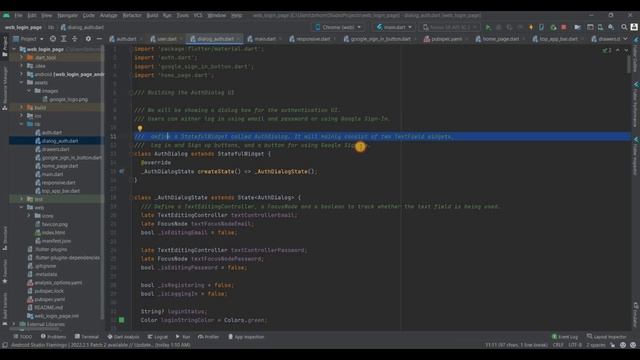640x360 pixels.
Task: Expand the test folder
Action: (22, 199)
